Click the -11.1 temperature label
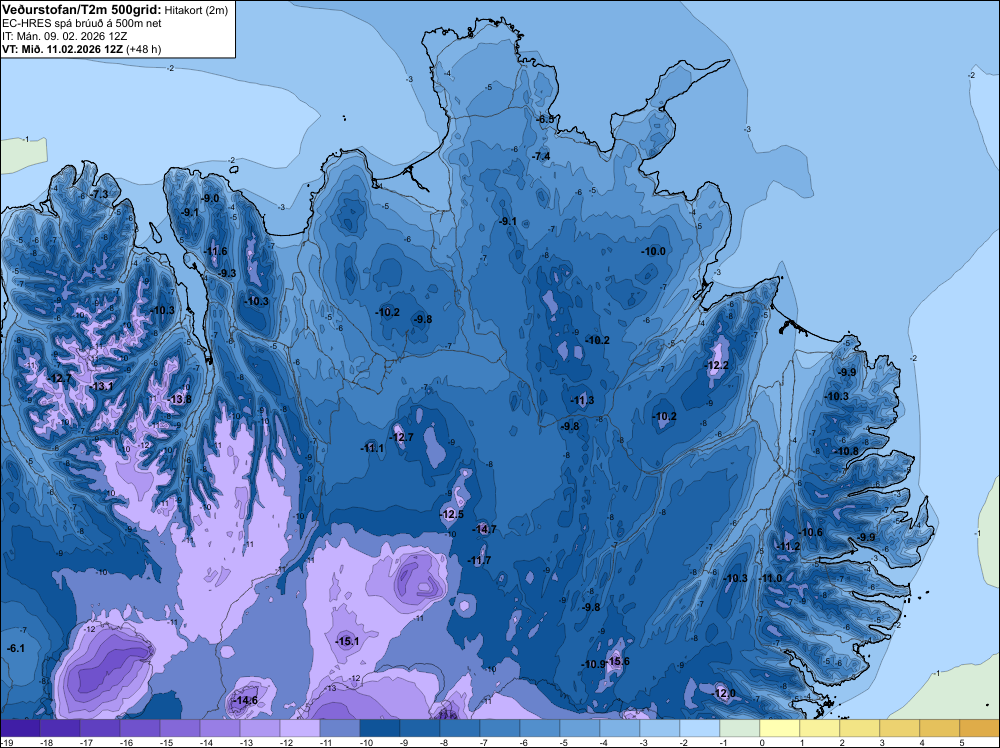This screenshot has height=748, width=1000. pos(372,448)
